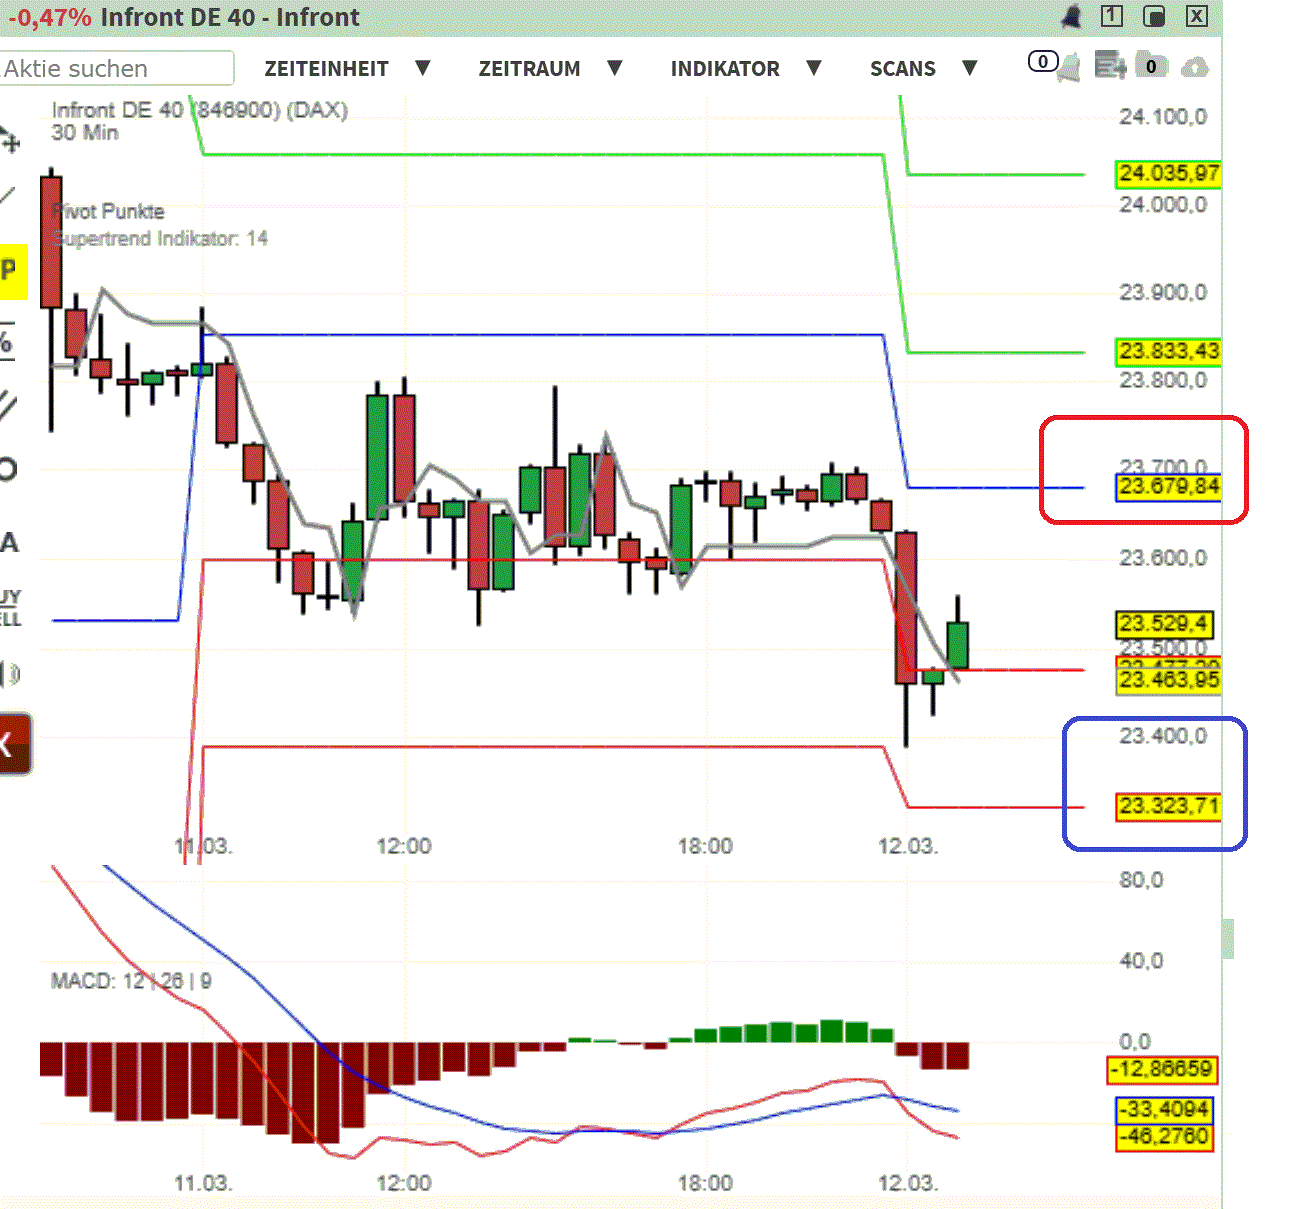This screenshot has height=1209, width=1311.
Task: Click the red X close button on sidebar
Action: coord(14,743)
